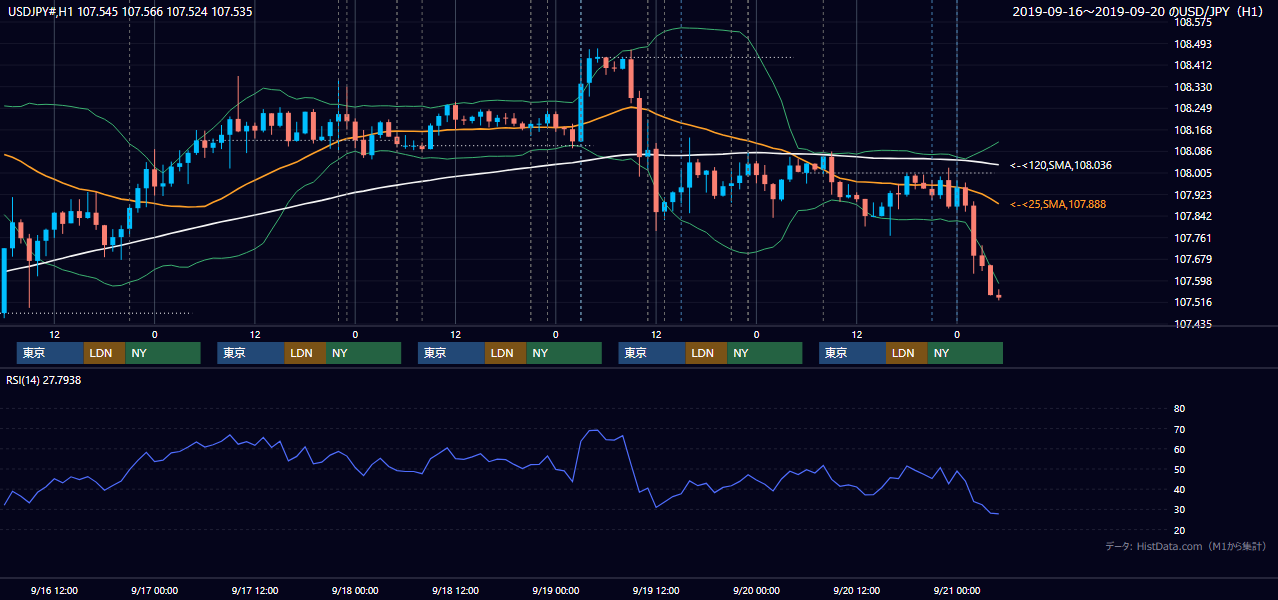The width and height of the screenshot is (1278, 600).
Task: Click price axis label 108.575
Action: tap(1192, 22)
